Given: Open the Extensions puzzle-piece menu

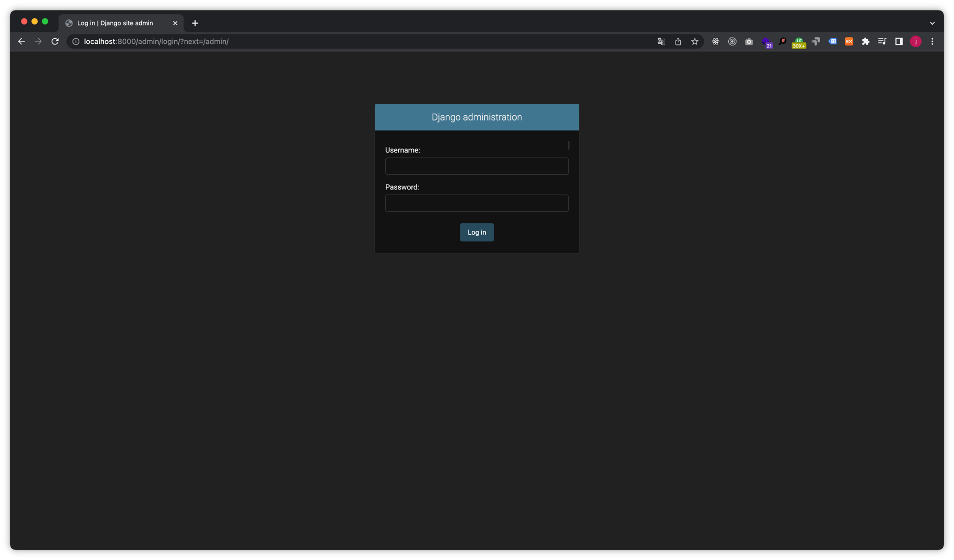Looking at the screenshot, I should click(865, 41).
